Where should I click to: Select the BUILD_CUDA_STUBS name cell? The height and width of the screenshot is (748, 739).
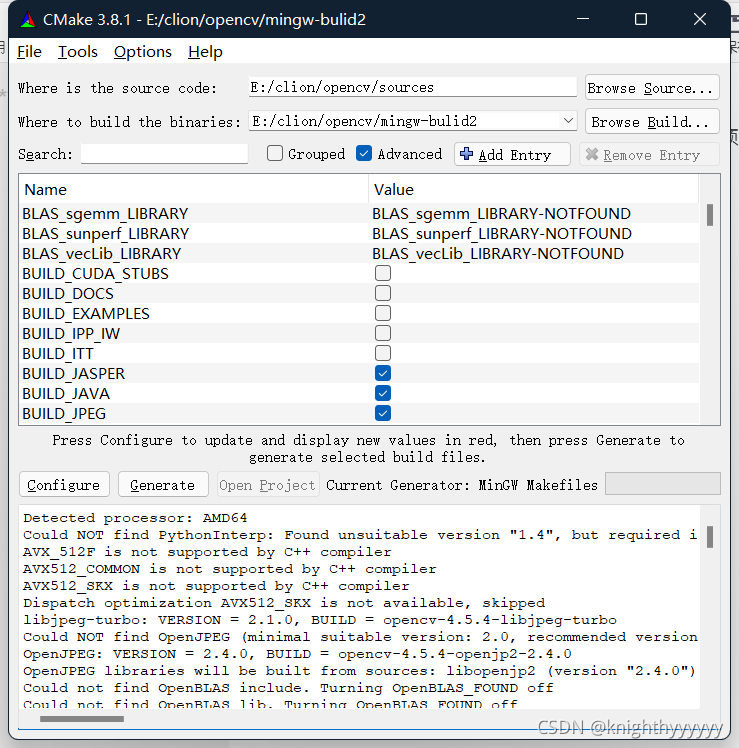click(194, 273)
